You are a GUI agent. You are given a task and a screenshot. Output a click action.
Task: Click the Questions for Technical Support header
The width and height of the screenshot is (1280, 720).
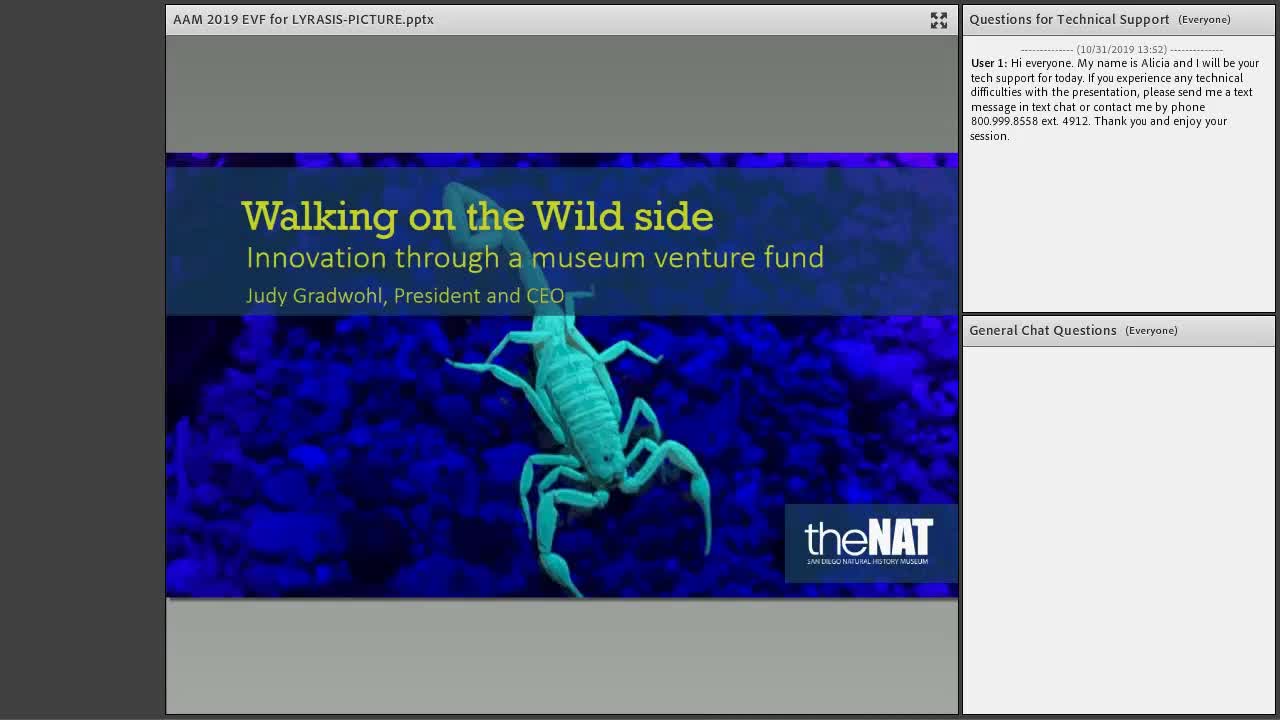[x=1069, y=19]
